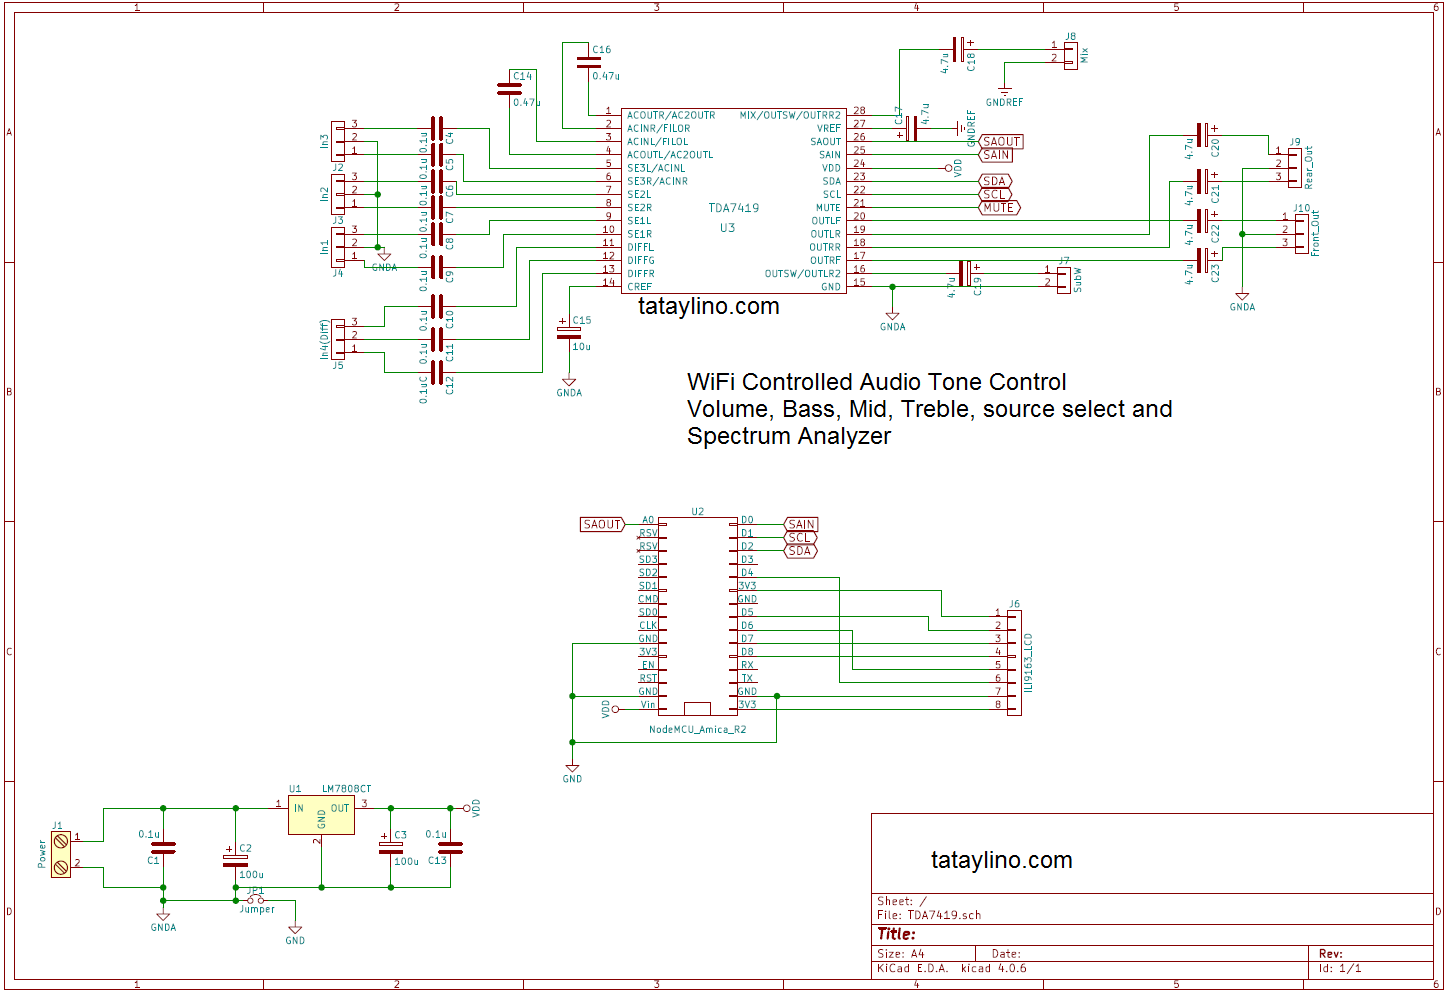This screenshot has height=993, width=1448.
Task: Click the SAOUT label next to TDA7419
Action: pos(1001,141)
